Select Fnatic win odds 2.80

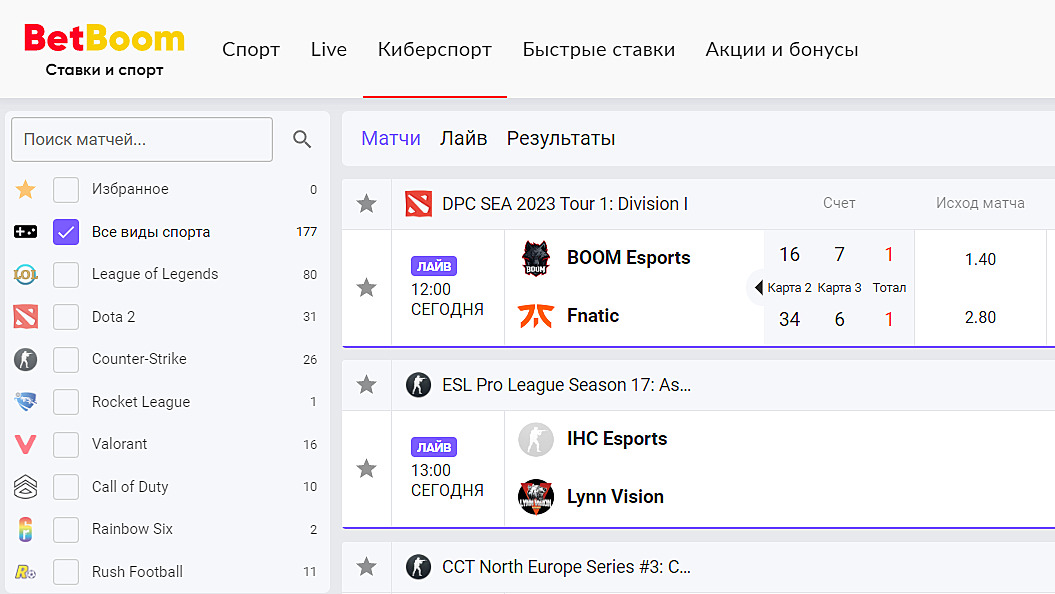980,317
